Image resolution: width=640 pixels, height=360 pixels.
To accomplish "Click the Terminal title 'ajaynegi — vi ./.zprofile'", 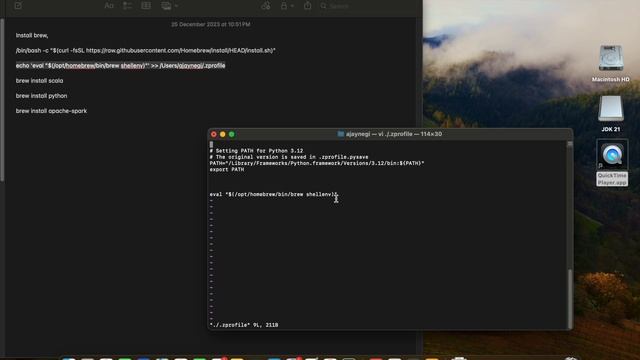I will tap(394, 134).
